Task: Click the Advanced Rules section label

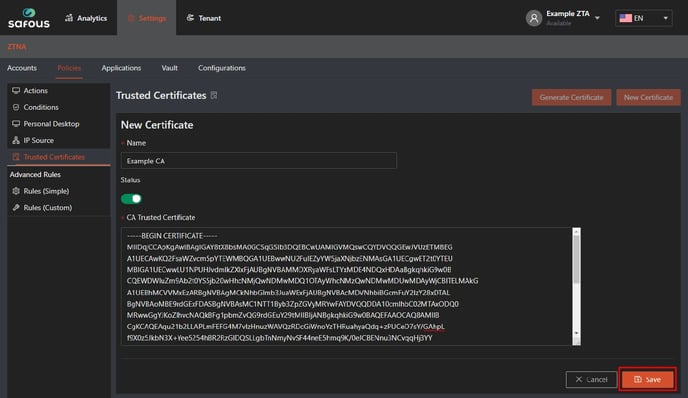Action: pyautogui.click(x=35, y=174)
